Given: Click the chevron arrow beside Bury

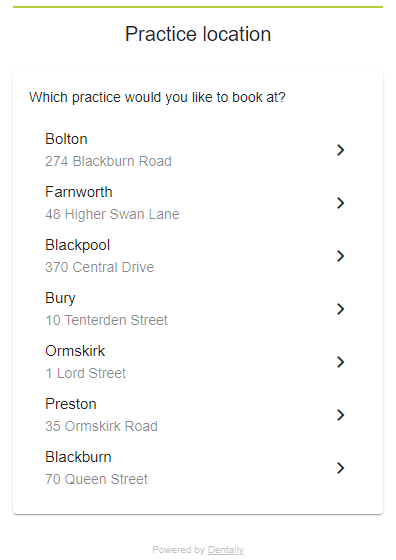Looking at the screenshot, I should coord(340,309).
